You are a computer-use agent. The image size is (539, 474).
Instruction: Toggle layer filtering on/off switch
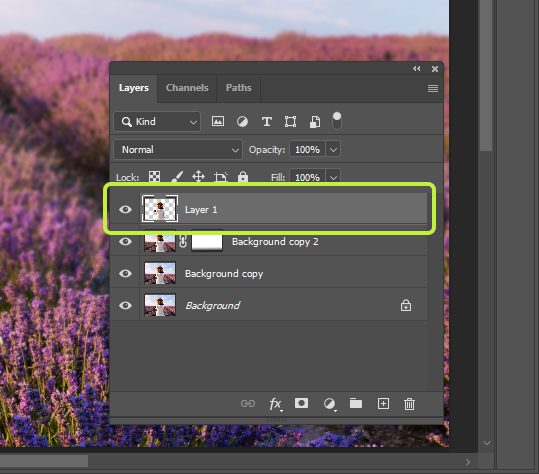click(x=337, y=121)
